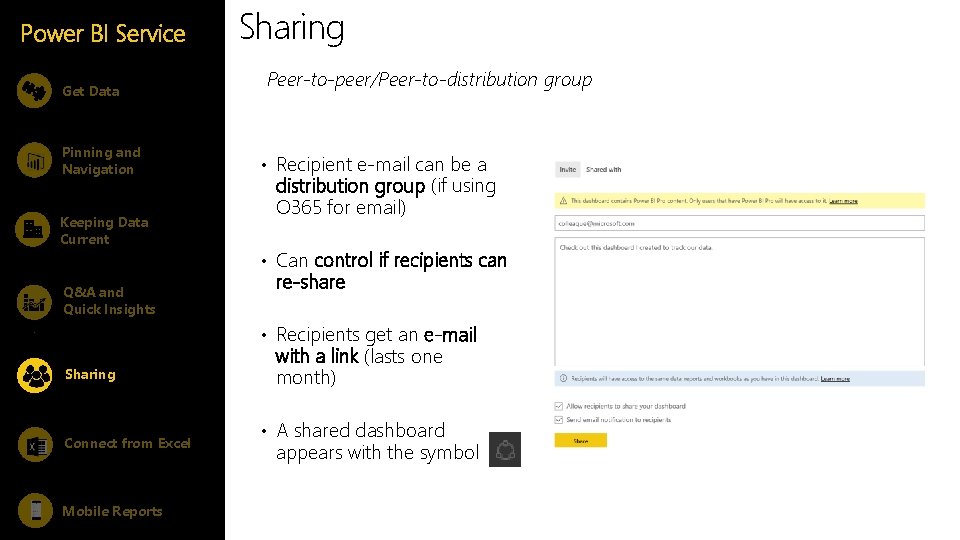Click the Connect from Excel icon
This screenshot has height=540, width=960.
(x=36, y=444)
